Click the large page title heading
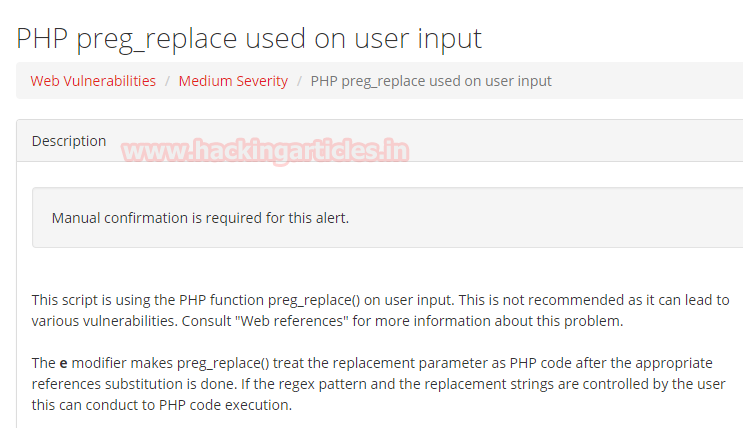This screenshot has height=428, width=743. [x=249, y=38]
